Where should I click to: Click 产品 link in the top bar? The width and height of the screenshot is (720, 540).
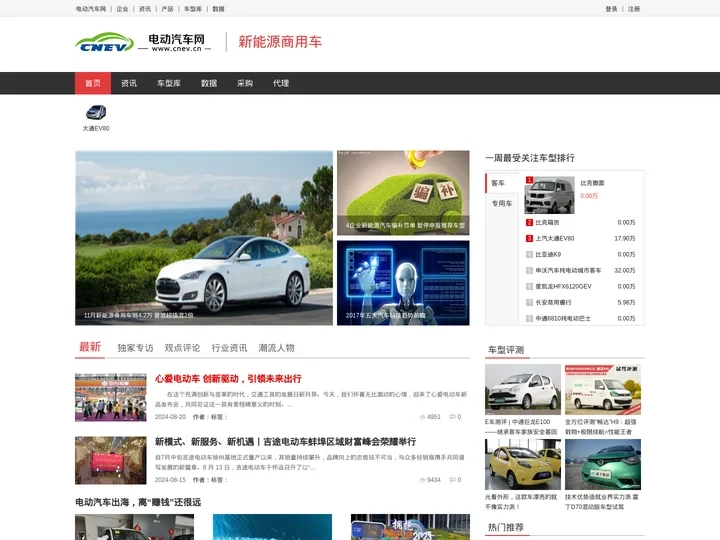pyautogui.click(x=168, y=9)
